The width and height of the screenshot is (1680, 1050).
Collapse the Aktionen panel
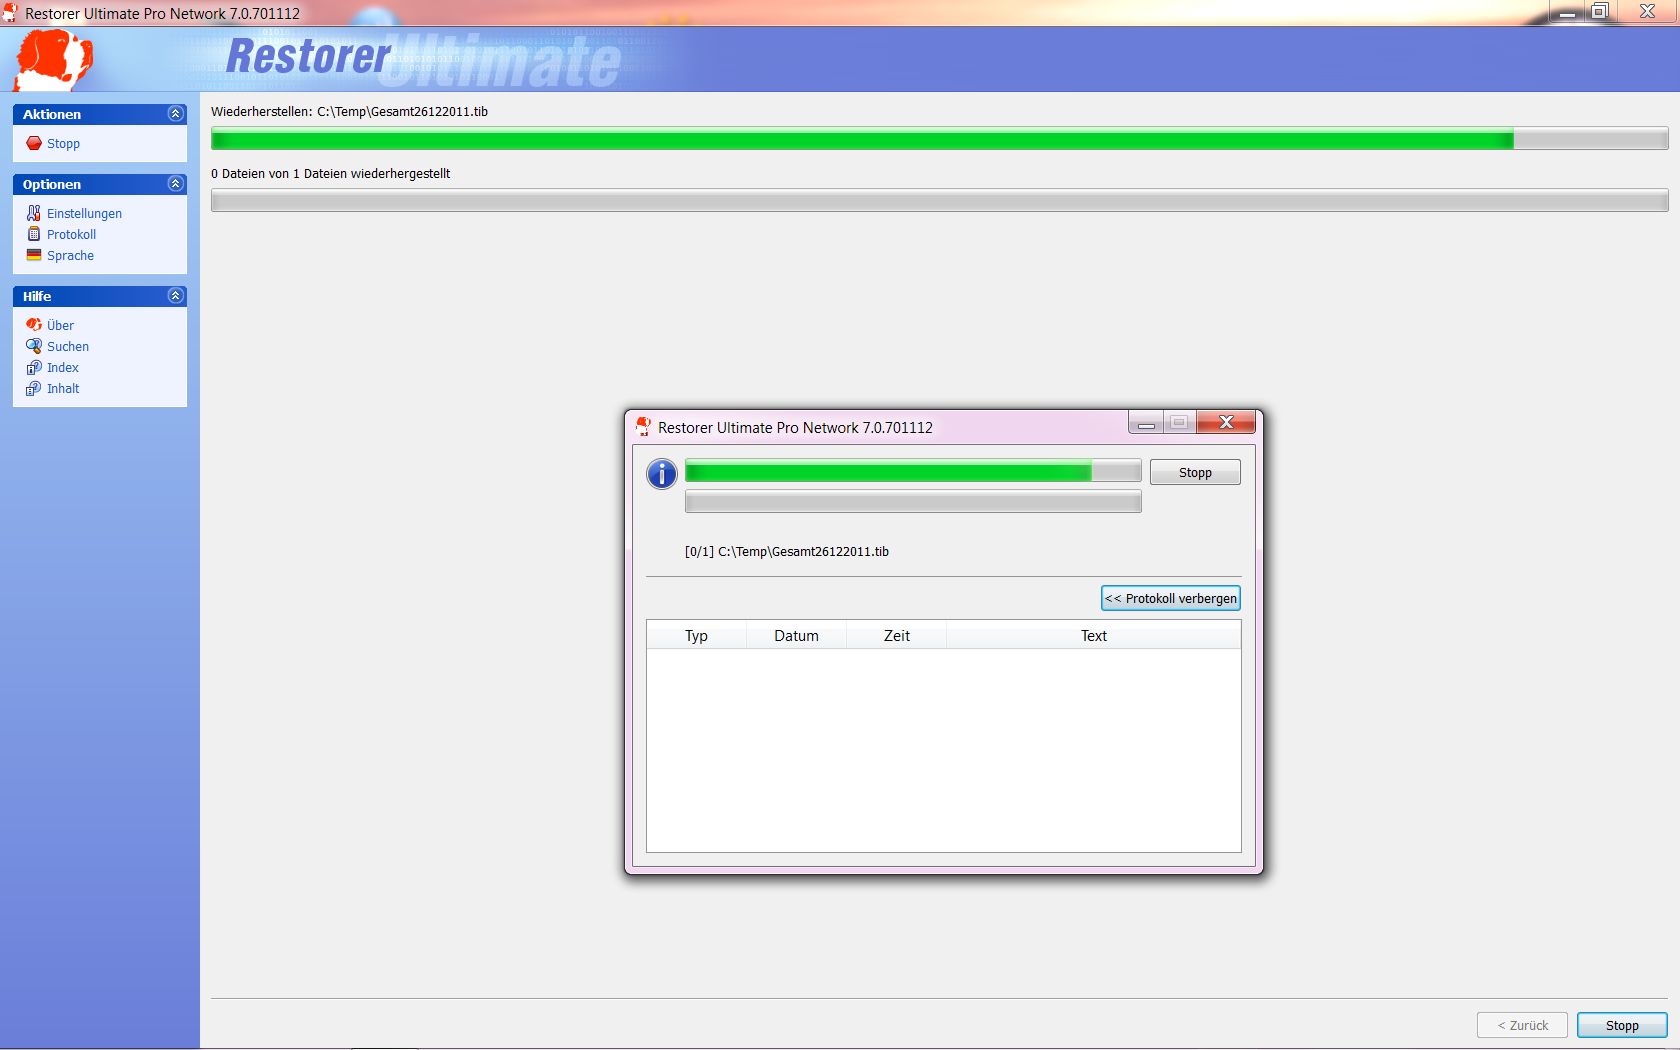pyautogui.click(x=176, y=114)
